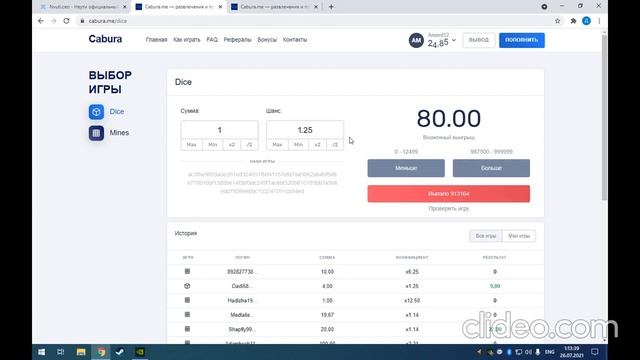Open the Windows Start menu
640x360 pixels.
[41, 352]
